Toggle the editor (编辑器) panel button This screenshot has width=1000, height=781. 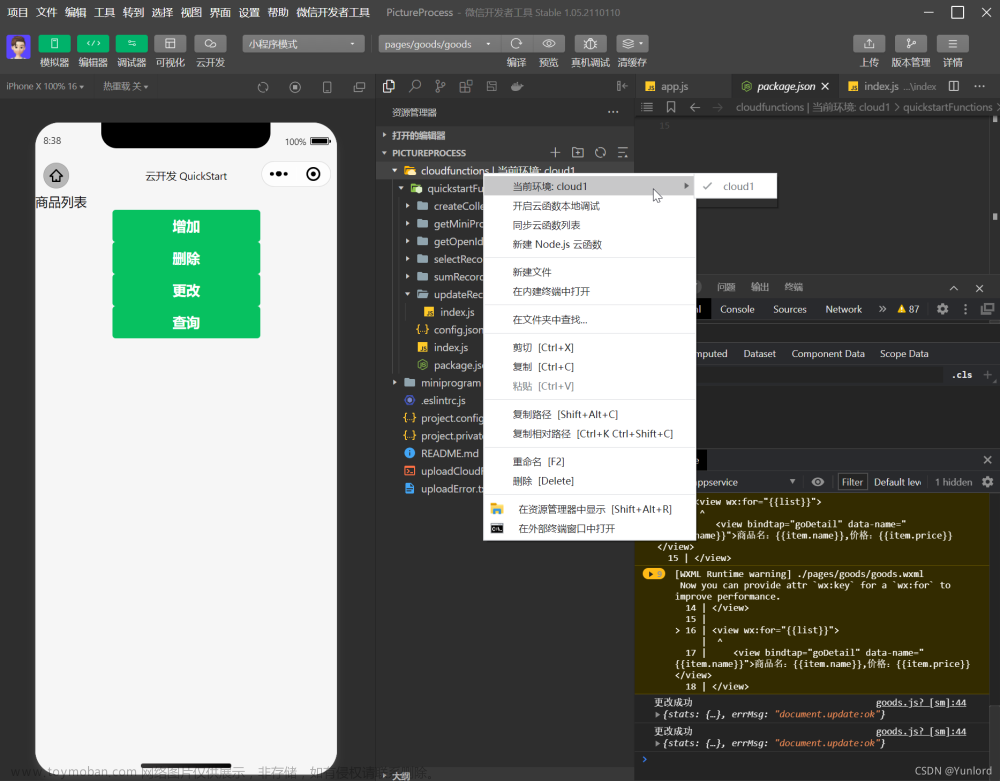tap(93, 43)
